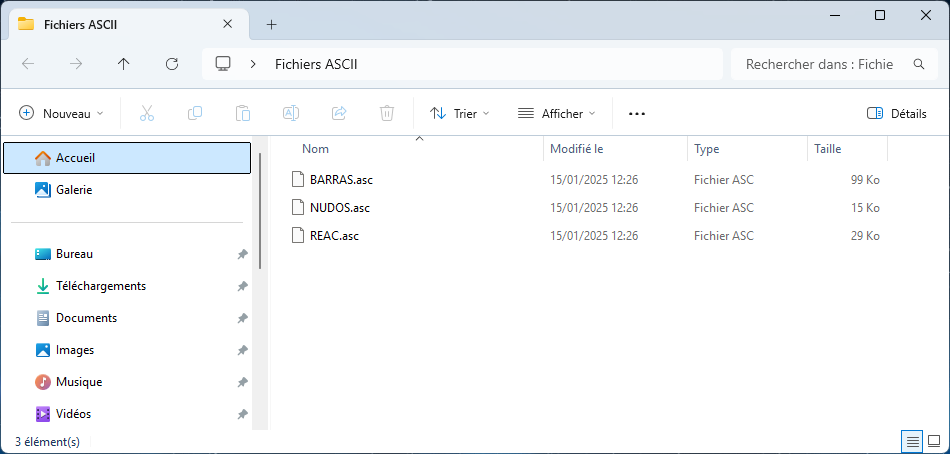Toggle the Détails pane
The image size is (950, 454).
coord(897,113)
